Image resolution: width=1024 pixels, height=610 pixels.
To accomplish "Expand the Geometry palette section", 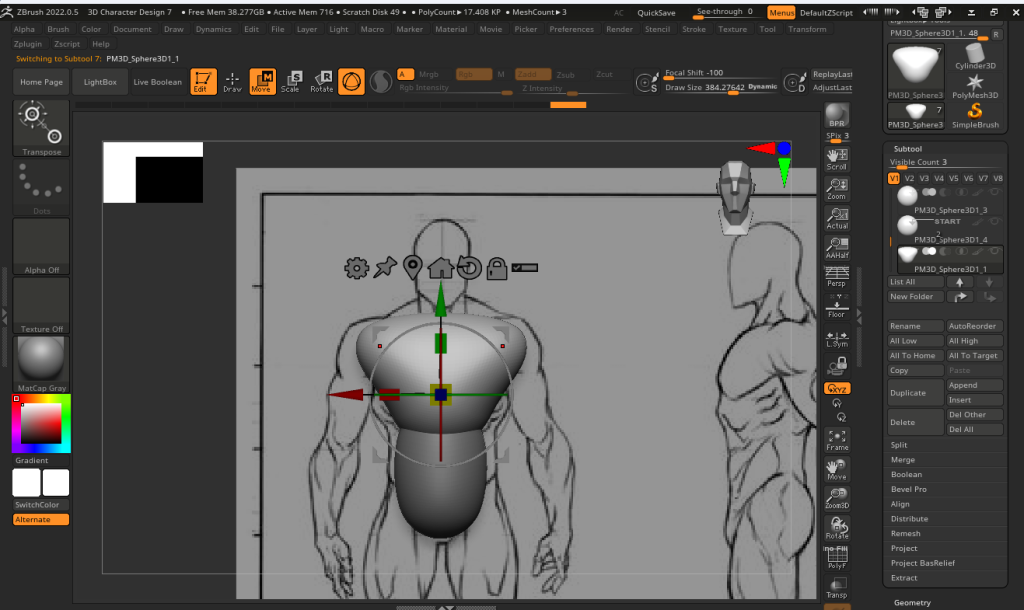I will coord(911,603).
